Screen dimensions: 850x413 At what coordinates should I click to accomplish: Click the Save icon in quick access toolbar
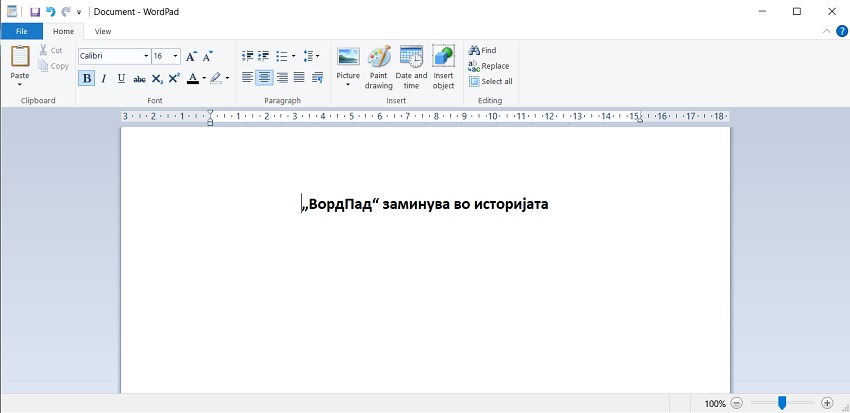(35, 11)
